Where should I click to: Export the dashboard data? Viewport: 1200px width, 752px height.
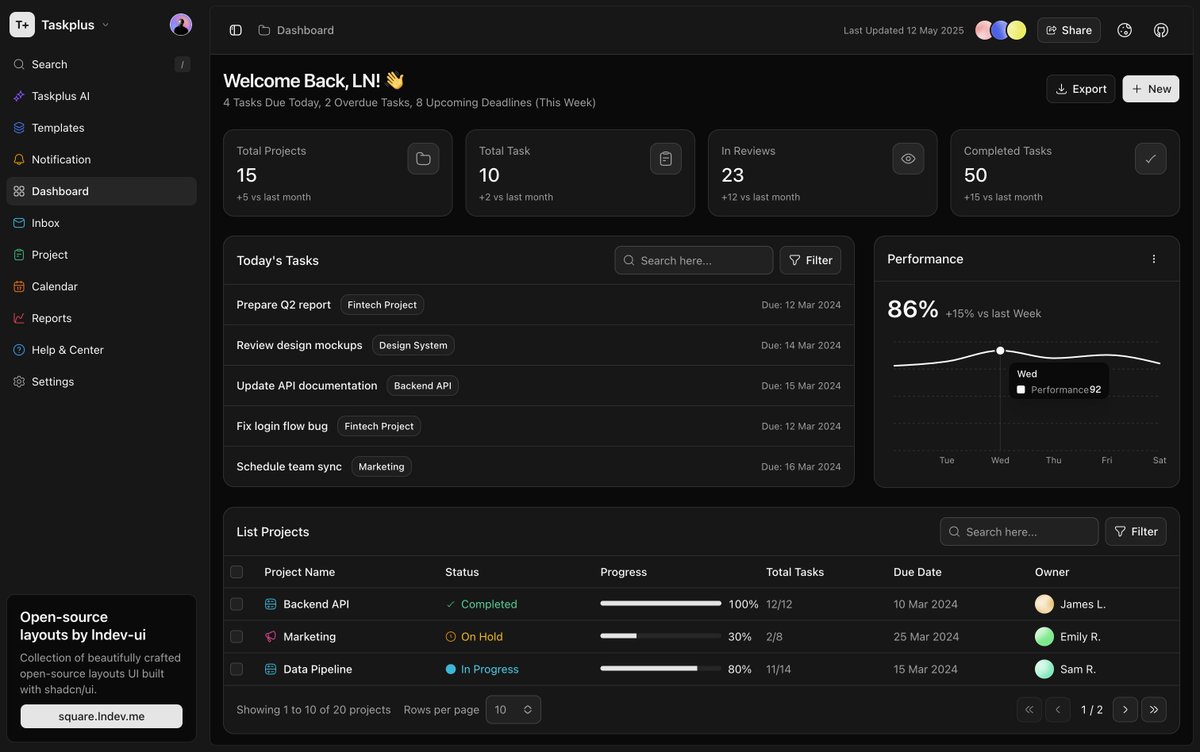pos(1080,88)
